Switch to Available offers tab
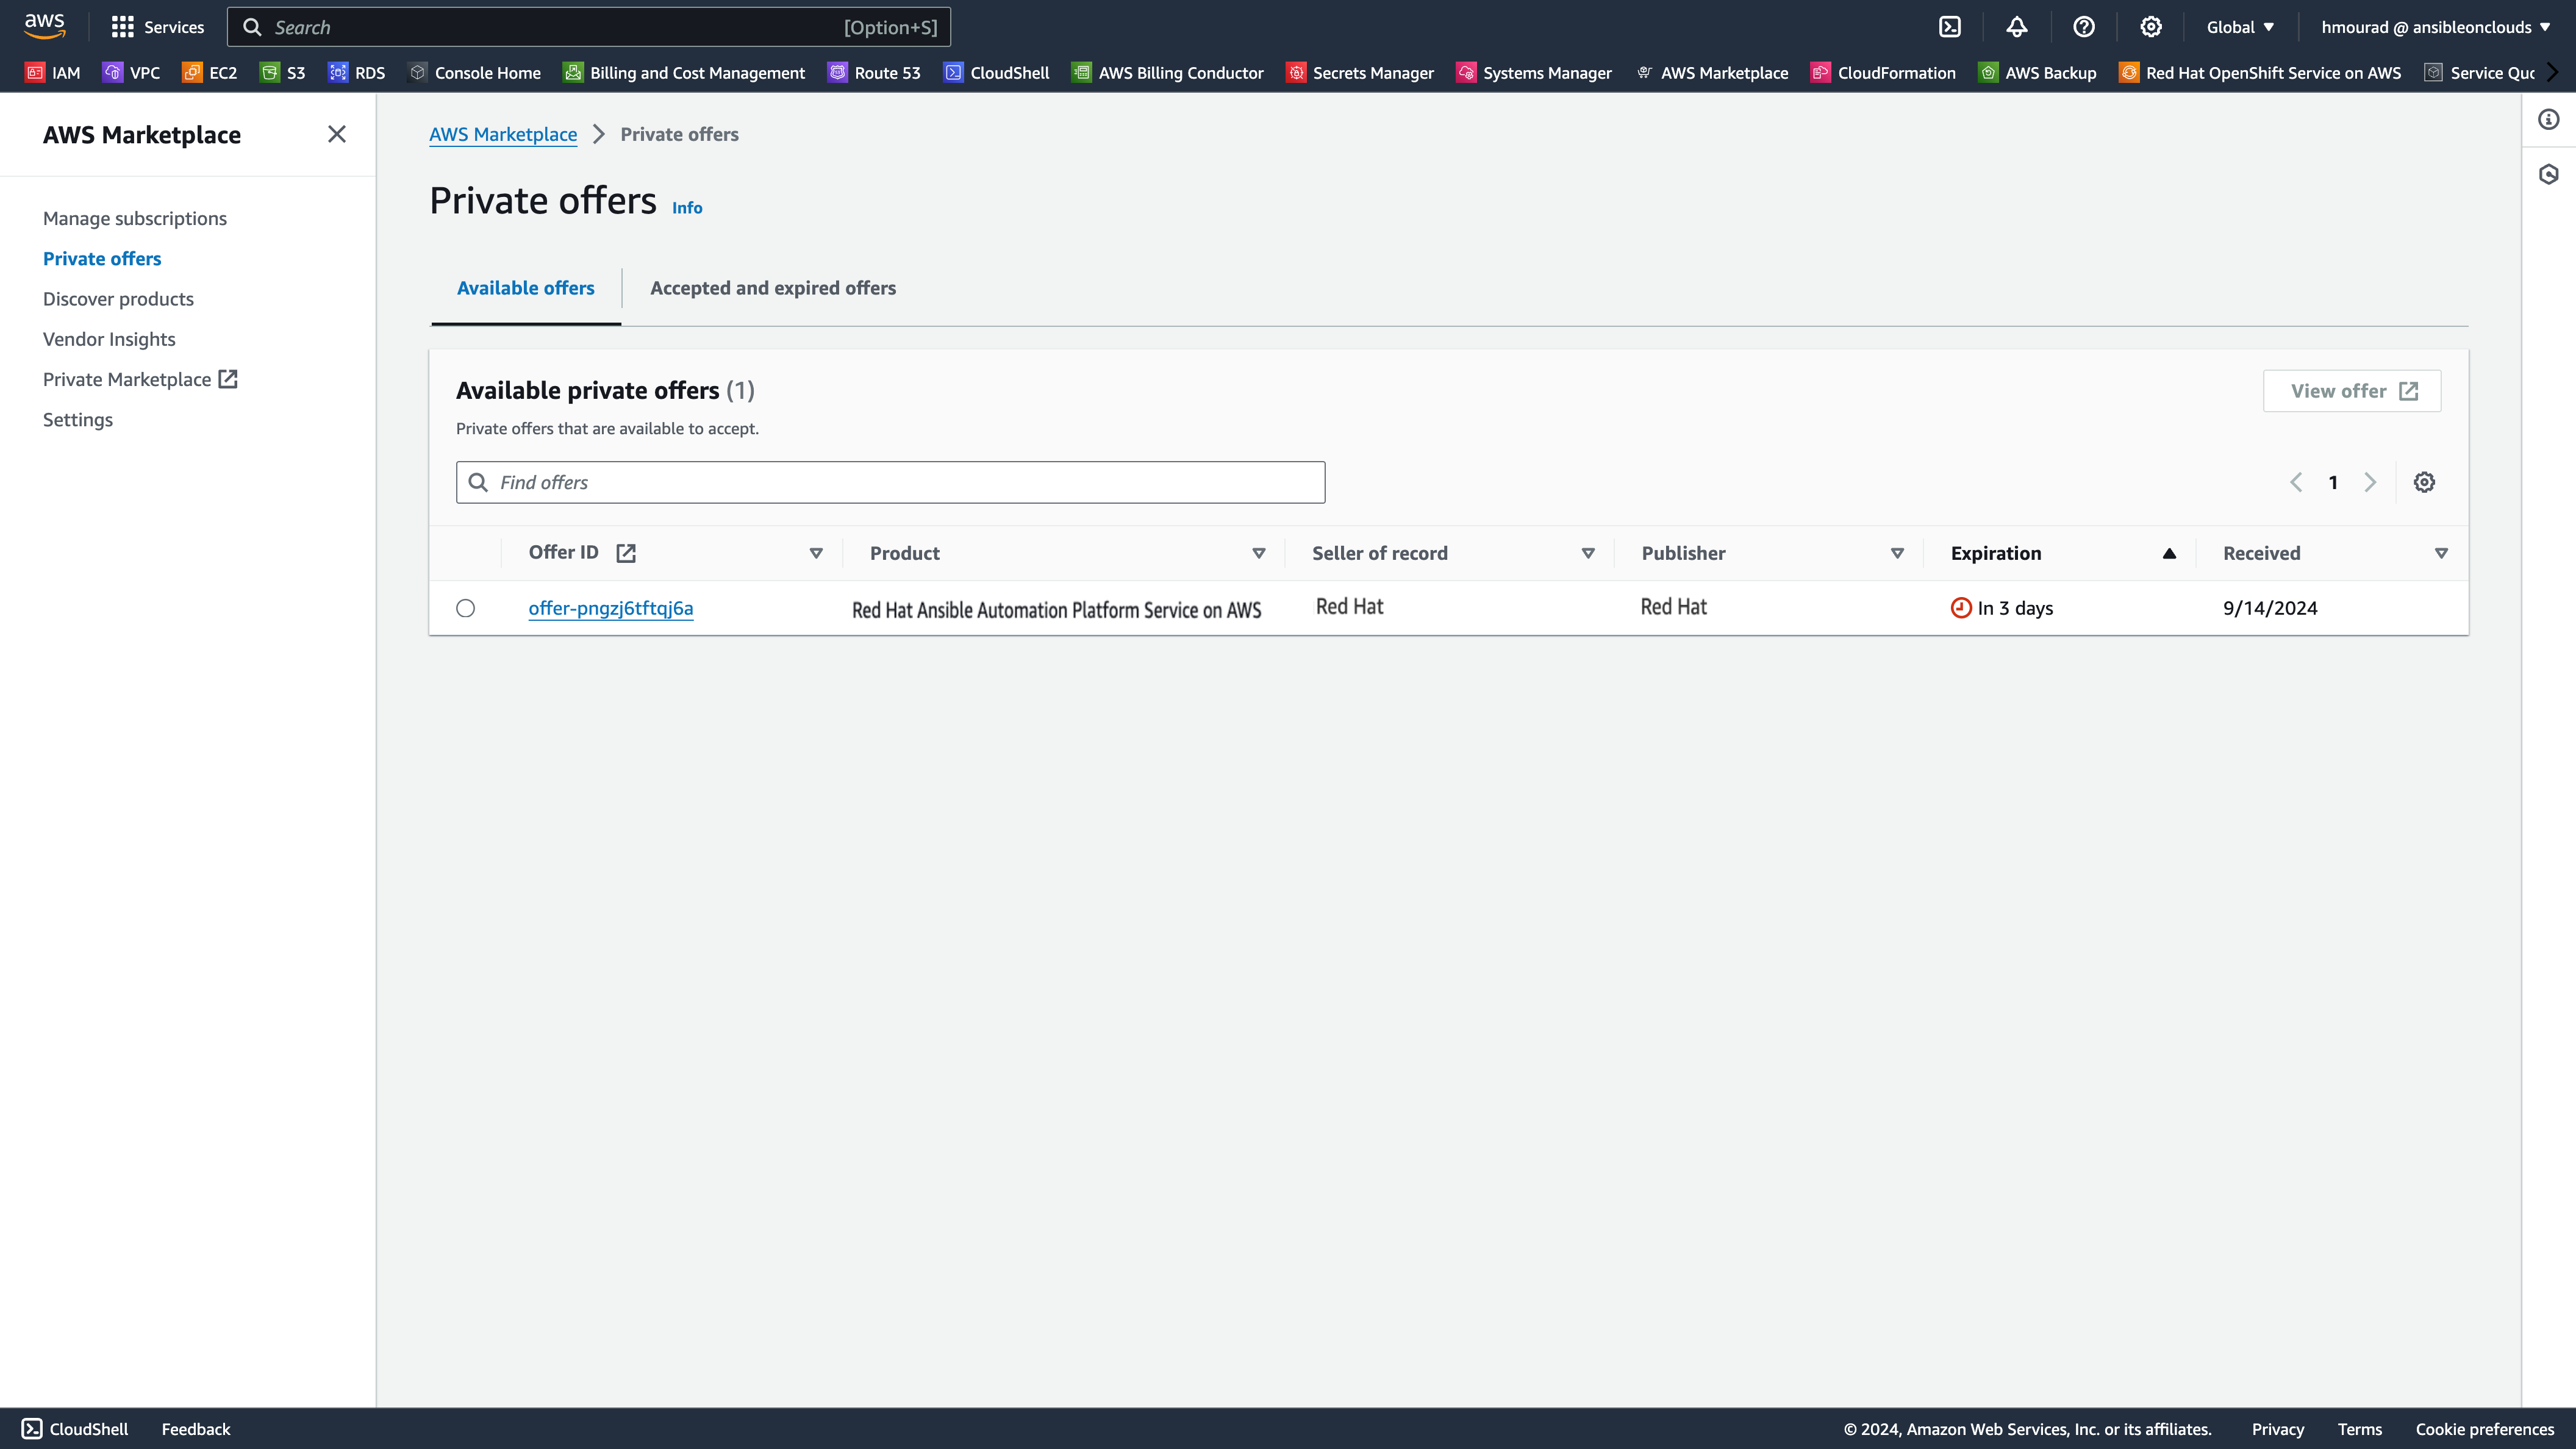This screenshot has width=2576, height=1449. (x=526, y=287)
